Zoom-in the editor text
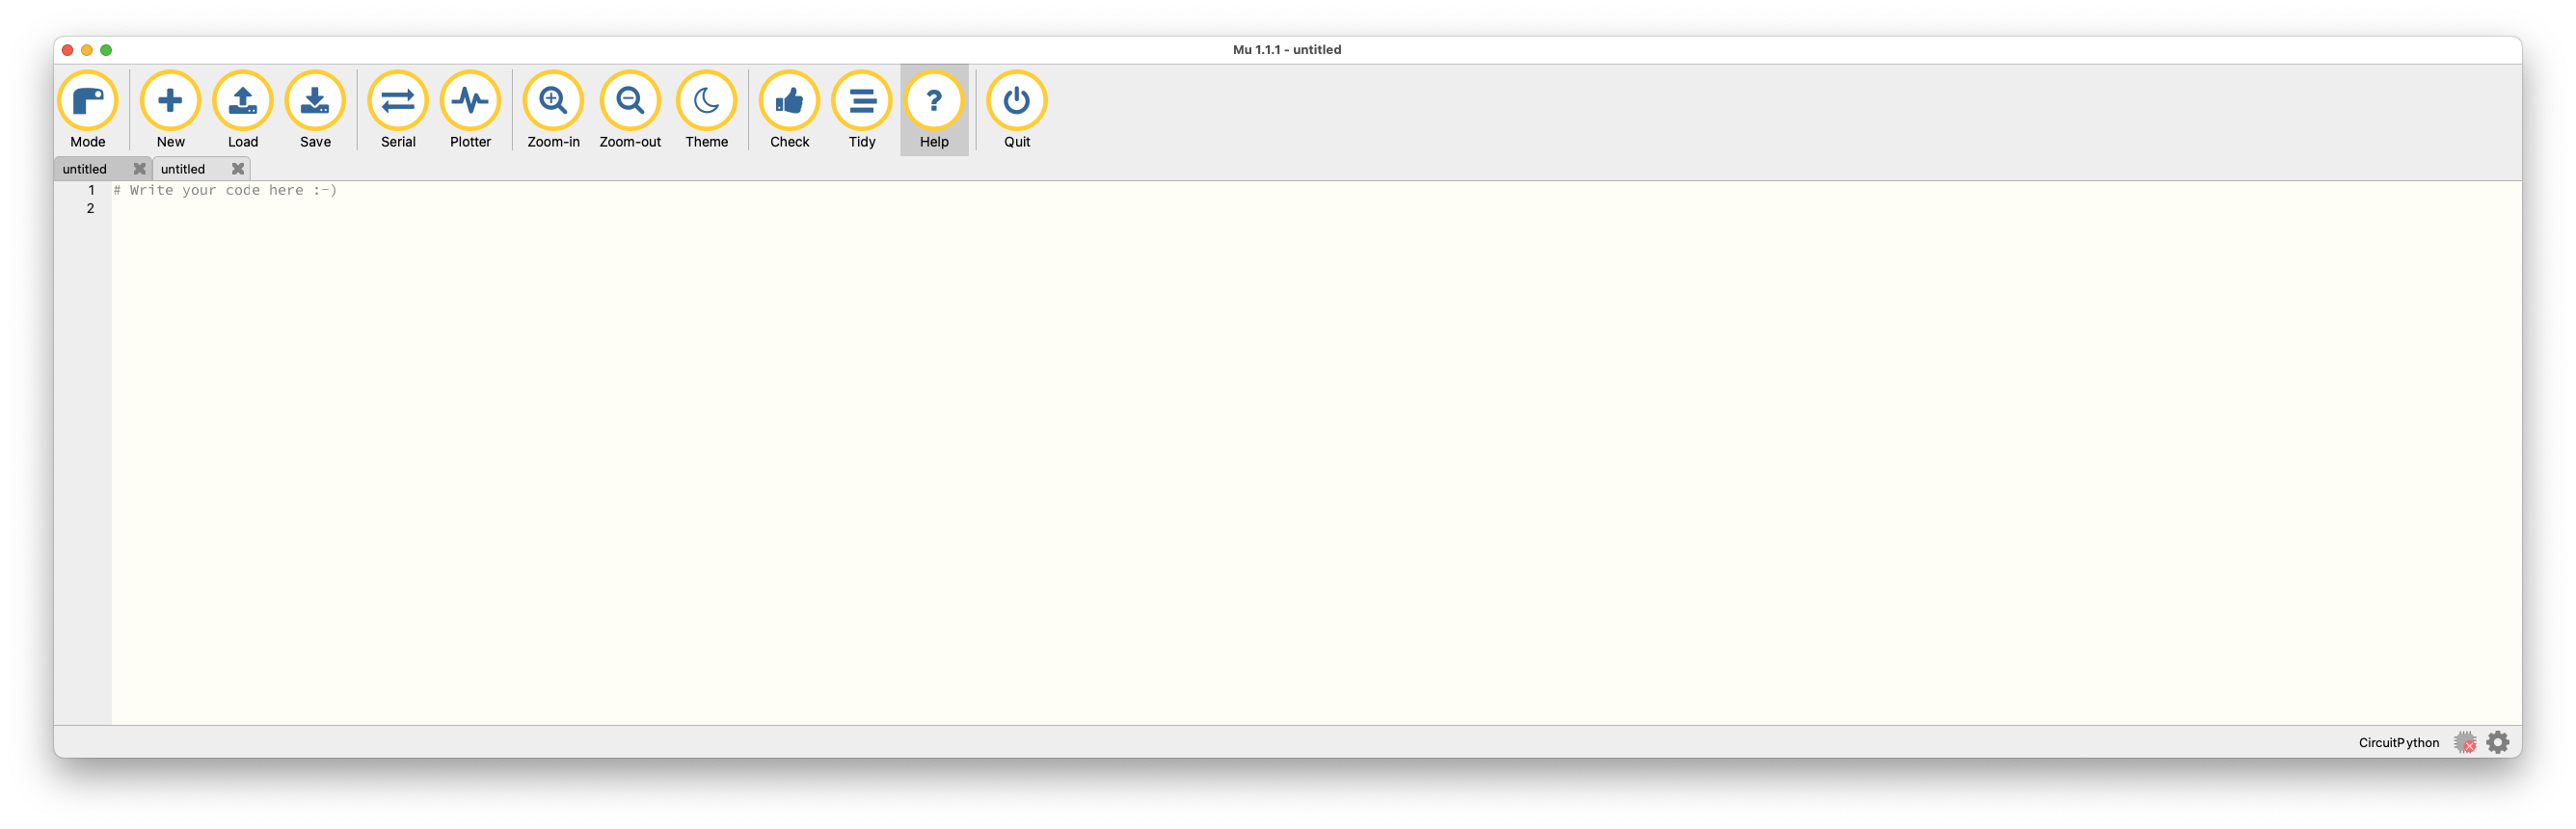This screenshot has width=2576, height=829. 553,110
